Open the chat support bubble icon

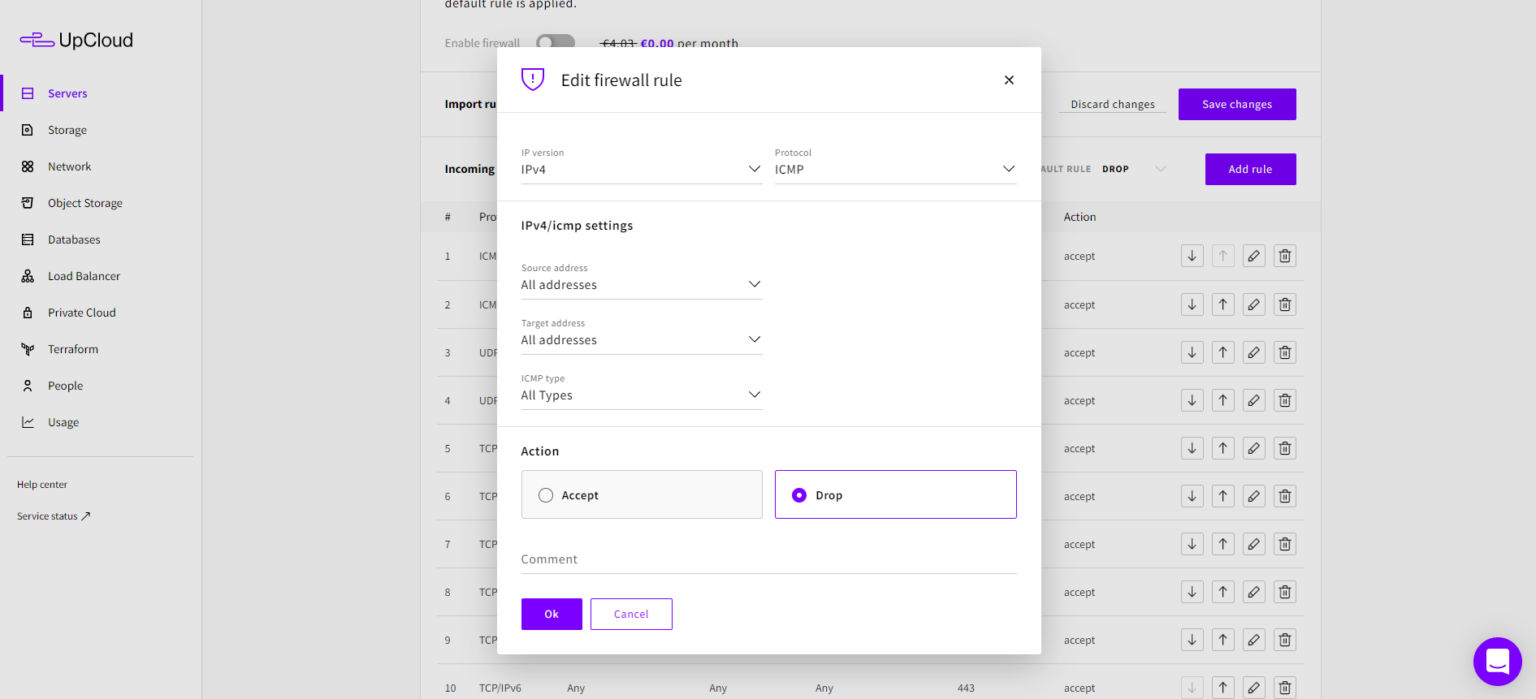pos(1497,662)
